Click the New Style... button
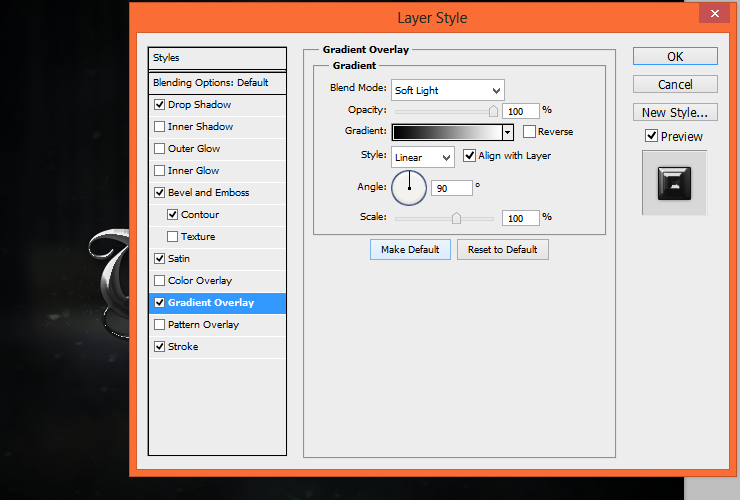The image size is (740, 500). click(x=675, y=112)
